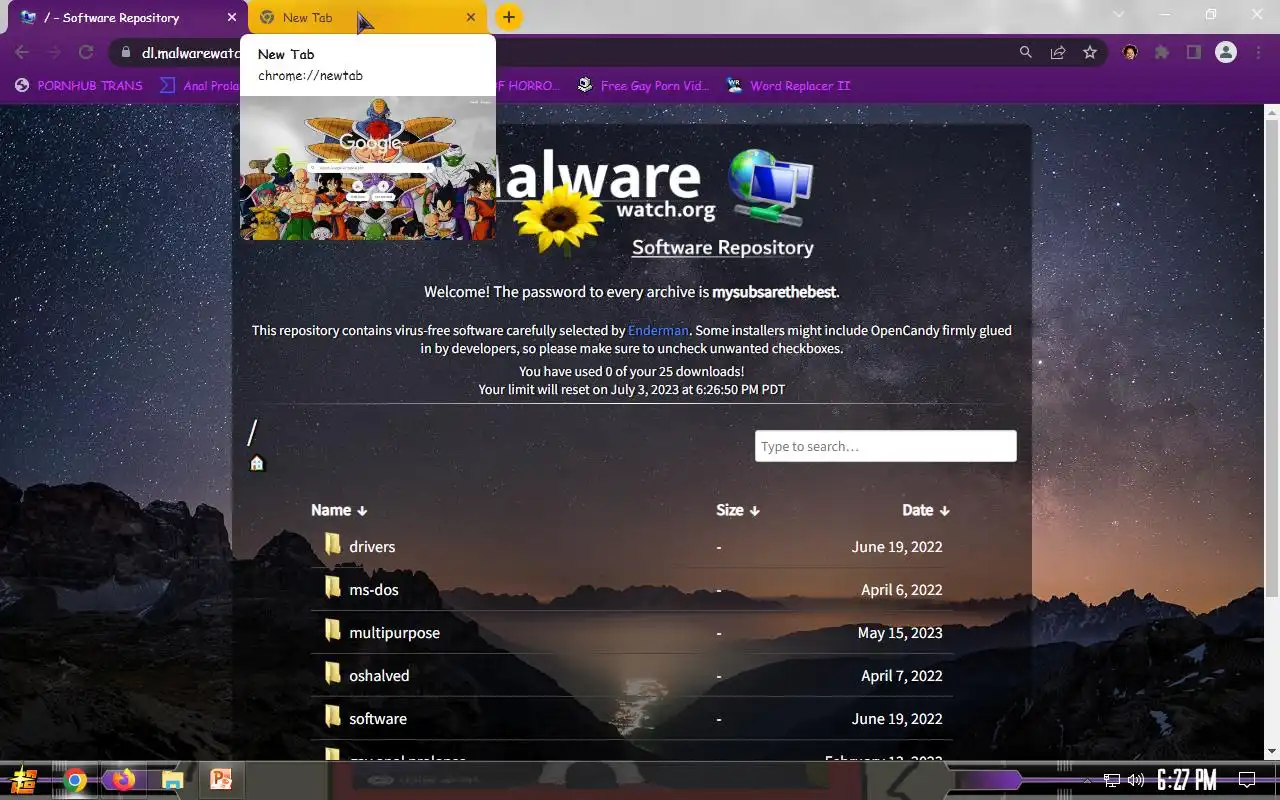This screenshot has width=1280, height=800.
Task: Sort by Size column header
Action: [738, 510]
